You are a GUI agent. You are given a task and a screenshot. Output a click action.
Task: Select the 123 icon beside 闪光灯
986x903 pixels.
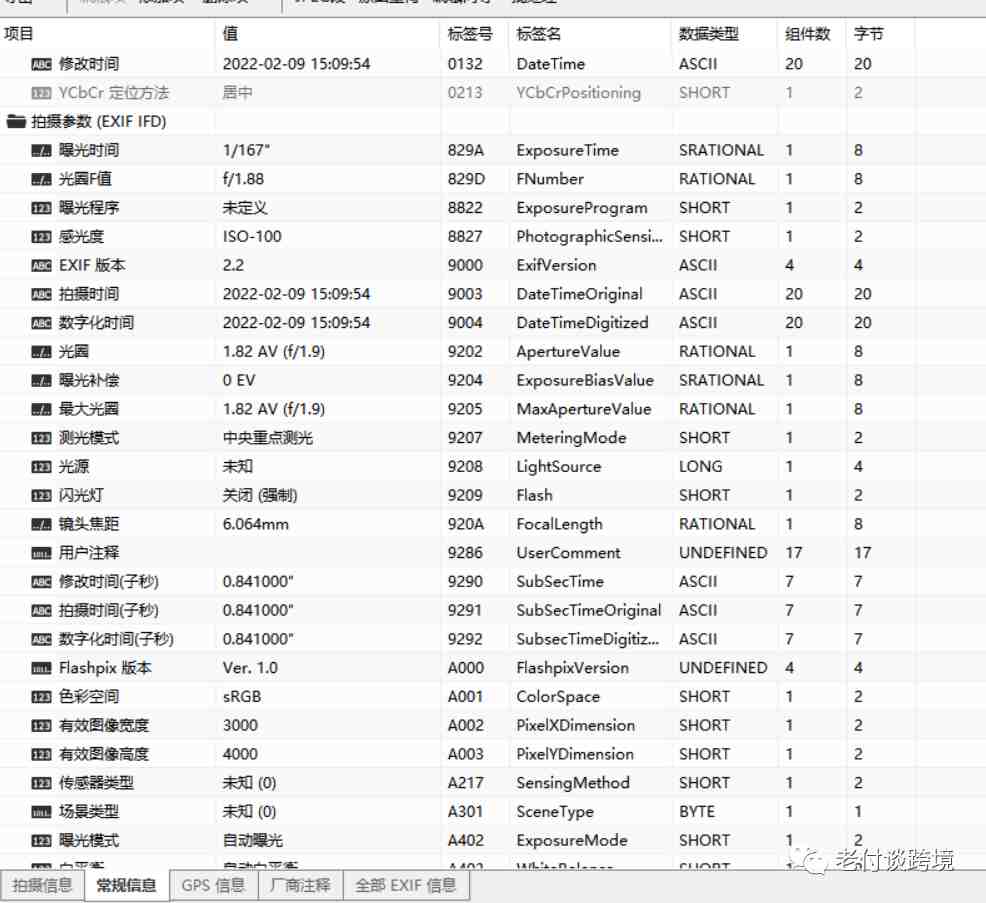coord(42,496)
